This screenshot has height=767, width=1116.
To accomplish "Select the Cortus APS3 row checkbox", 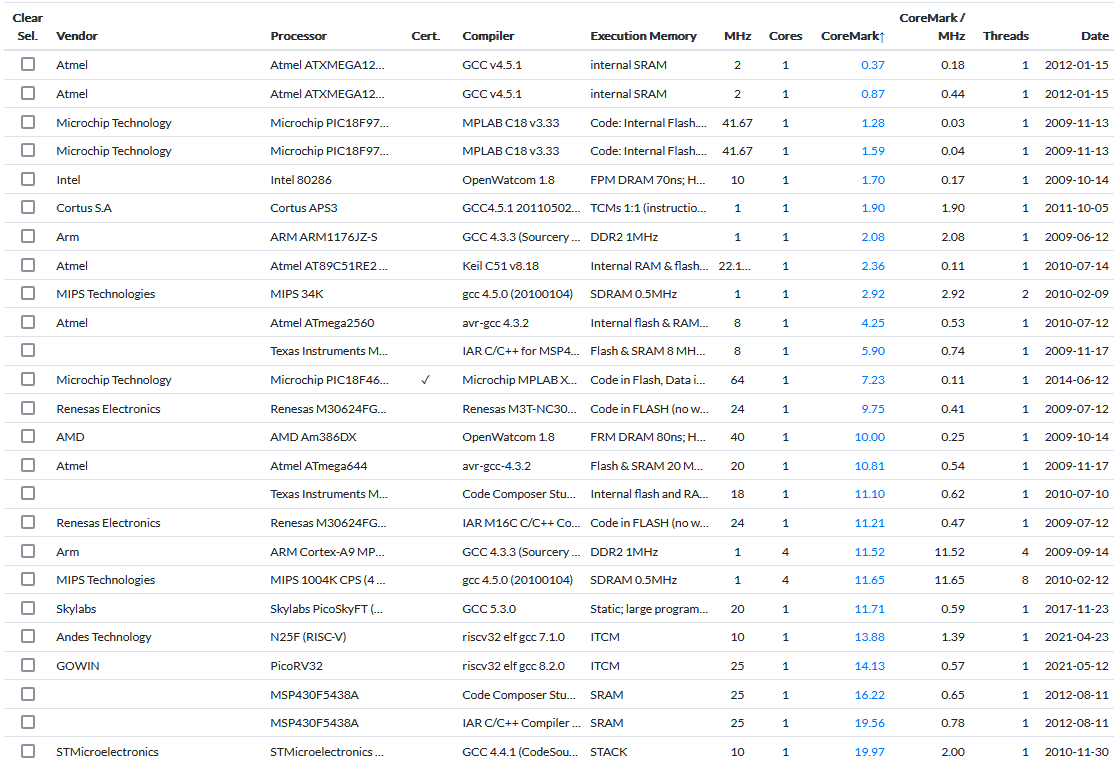I will (x=28, y=208).
